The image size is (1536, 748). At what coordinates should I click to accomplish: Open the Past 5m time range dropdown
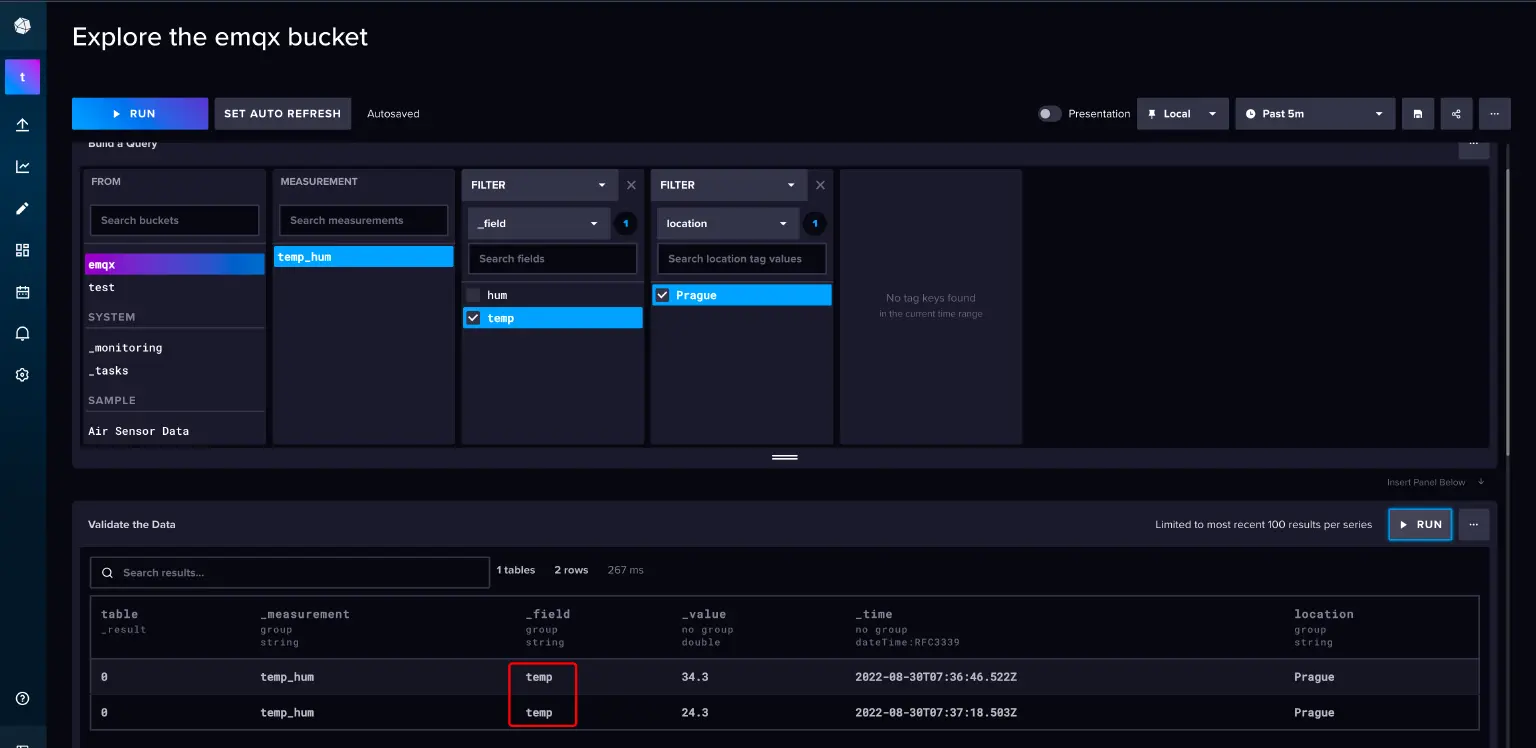click(x=1314, y=113)
